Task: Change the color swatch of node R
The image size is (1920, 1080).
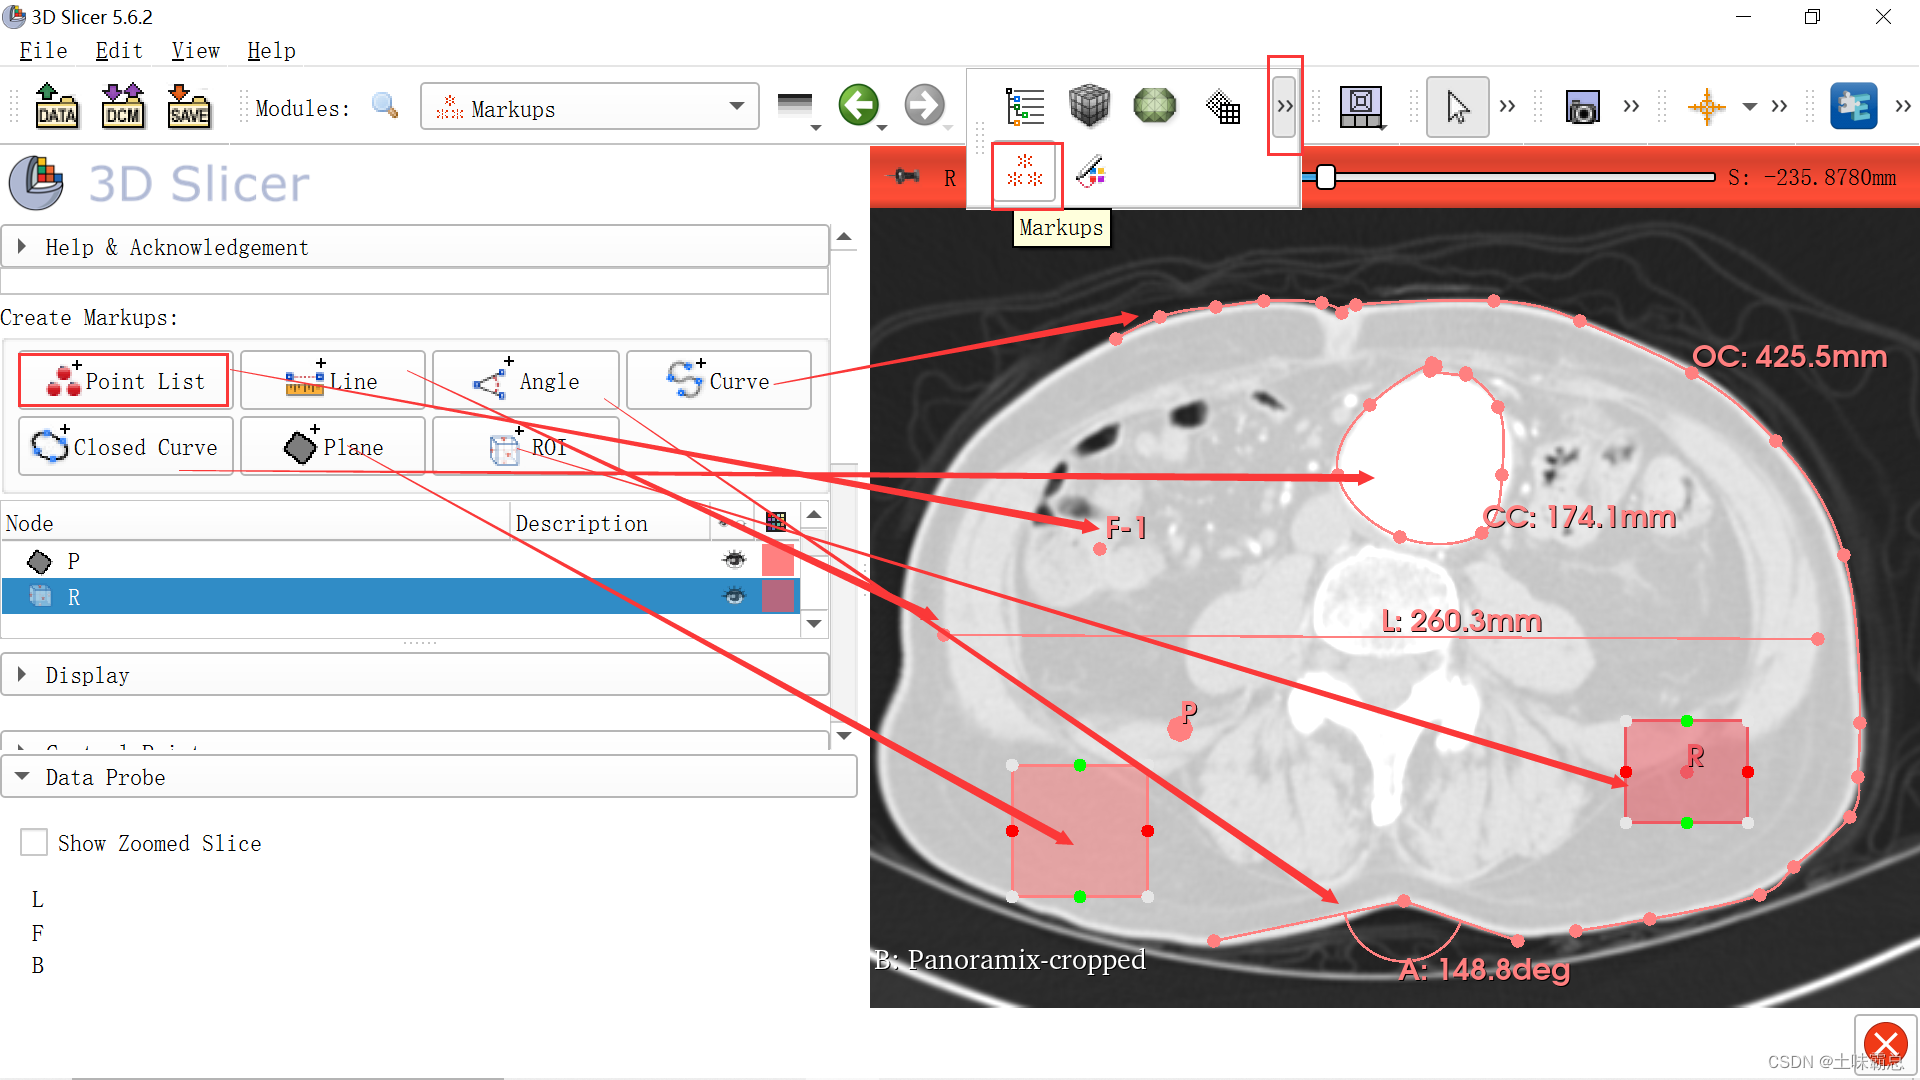Action: (x=778, y=596)
